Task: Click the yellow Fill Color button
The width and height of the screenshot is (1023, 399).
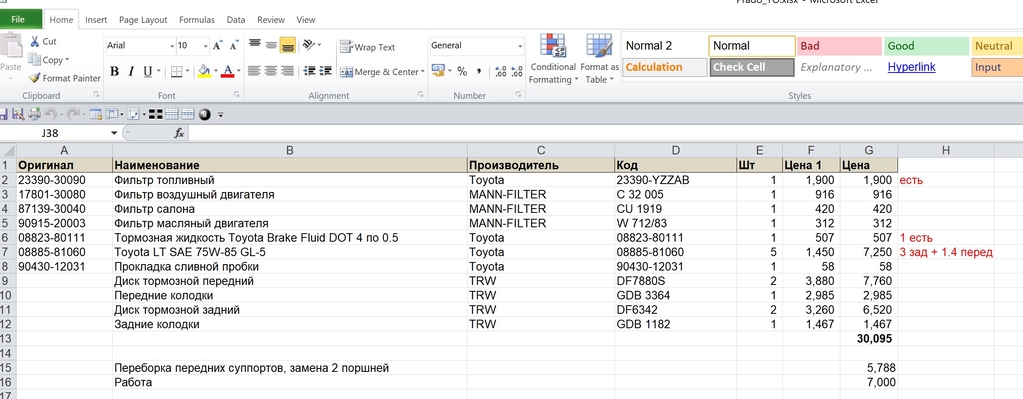Action: [205, 71]
